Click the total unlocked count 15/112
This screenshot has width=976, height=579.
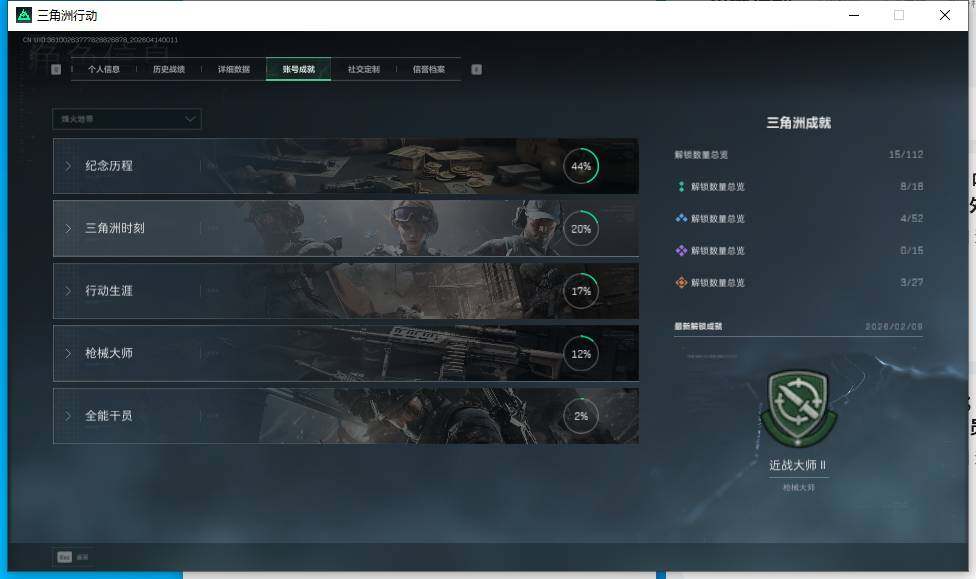906,154
